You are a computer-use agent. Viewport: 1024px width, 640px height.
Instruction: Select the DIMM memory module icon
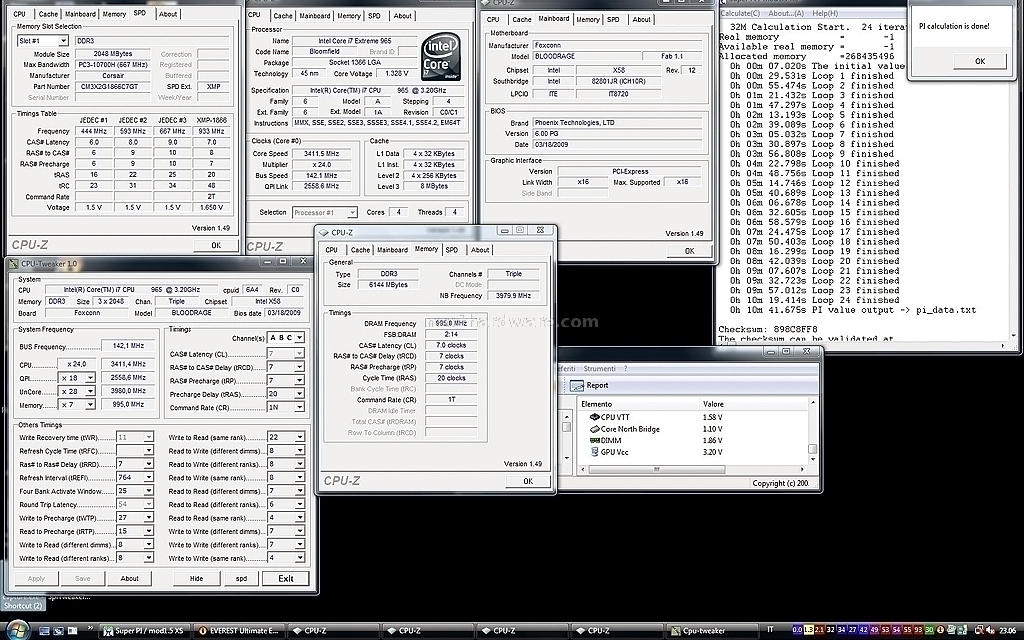594,440
